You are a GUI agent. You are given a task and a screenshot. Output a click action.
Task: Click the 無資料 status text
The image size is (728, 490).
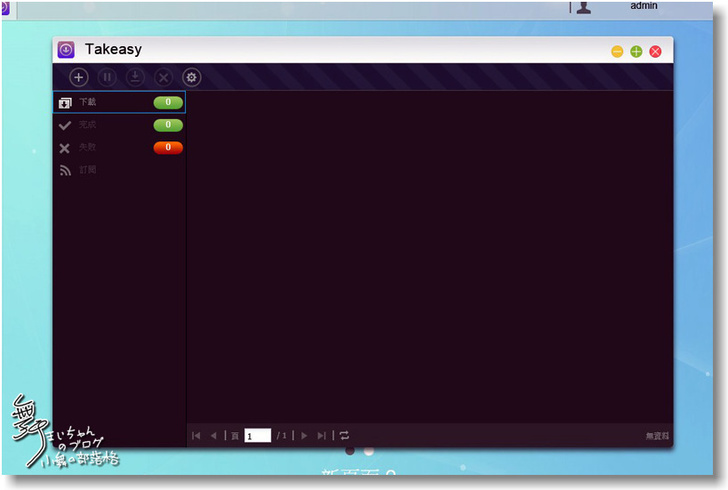point(657,436)
